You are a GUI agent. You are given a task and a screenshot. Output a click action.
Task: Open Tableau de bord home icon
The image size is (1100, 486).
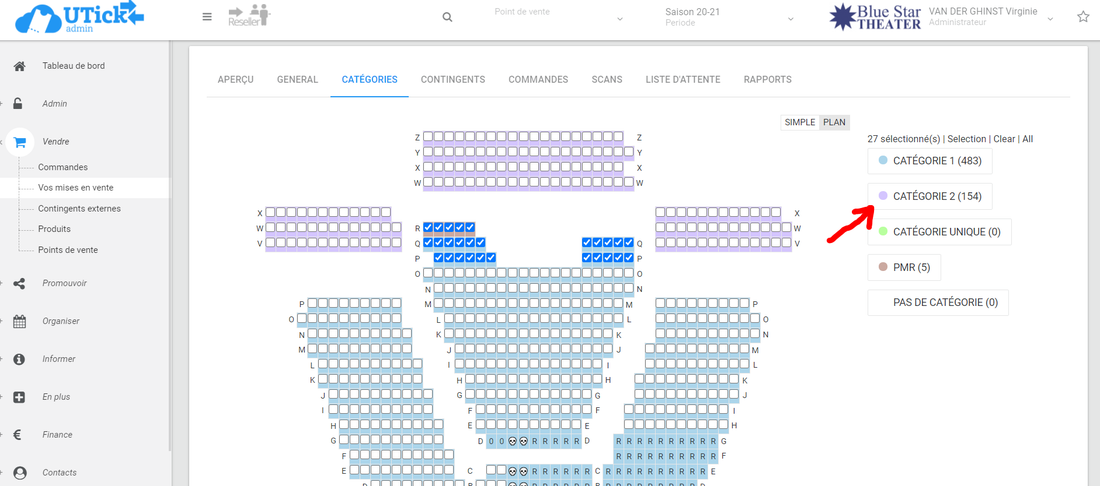point(19,66)
